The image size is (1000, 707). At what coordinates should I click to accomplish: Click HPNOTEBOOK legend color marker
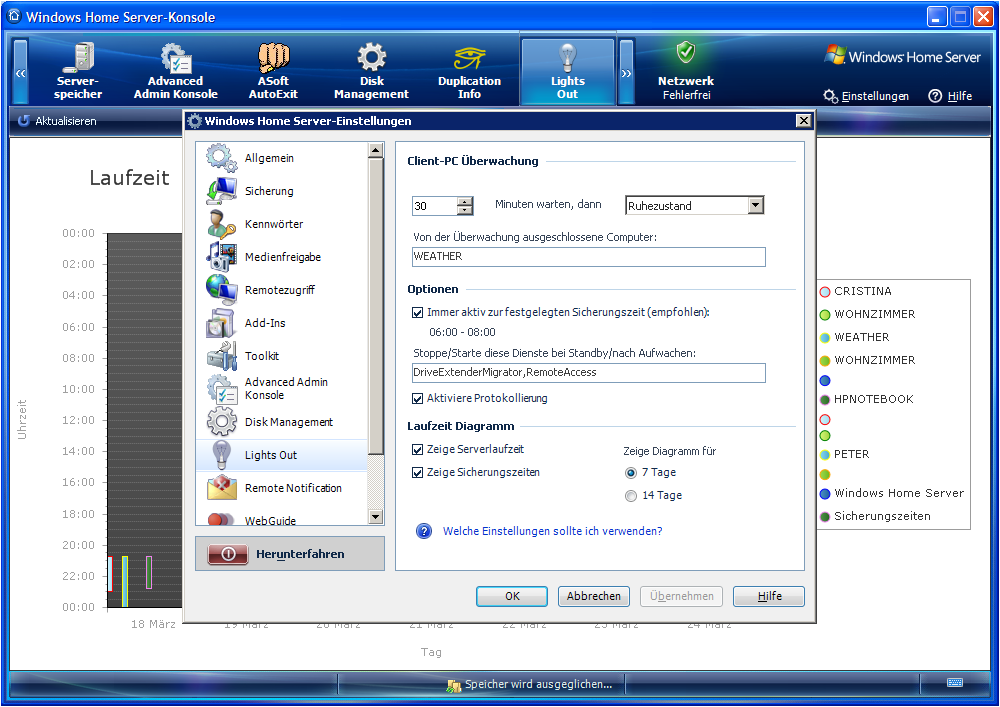click(825, 400)
